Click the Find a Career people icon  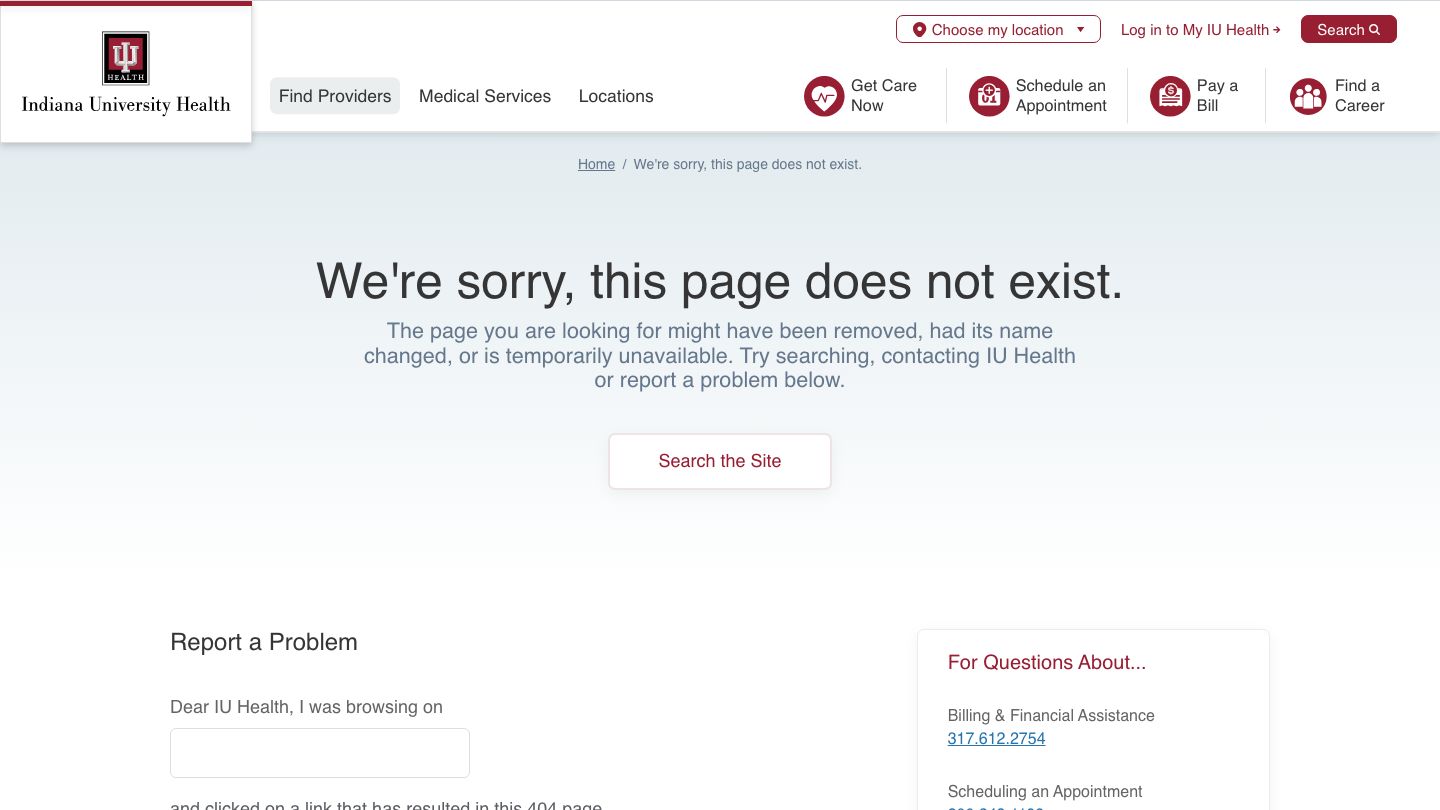(x=1308, y=96)
